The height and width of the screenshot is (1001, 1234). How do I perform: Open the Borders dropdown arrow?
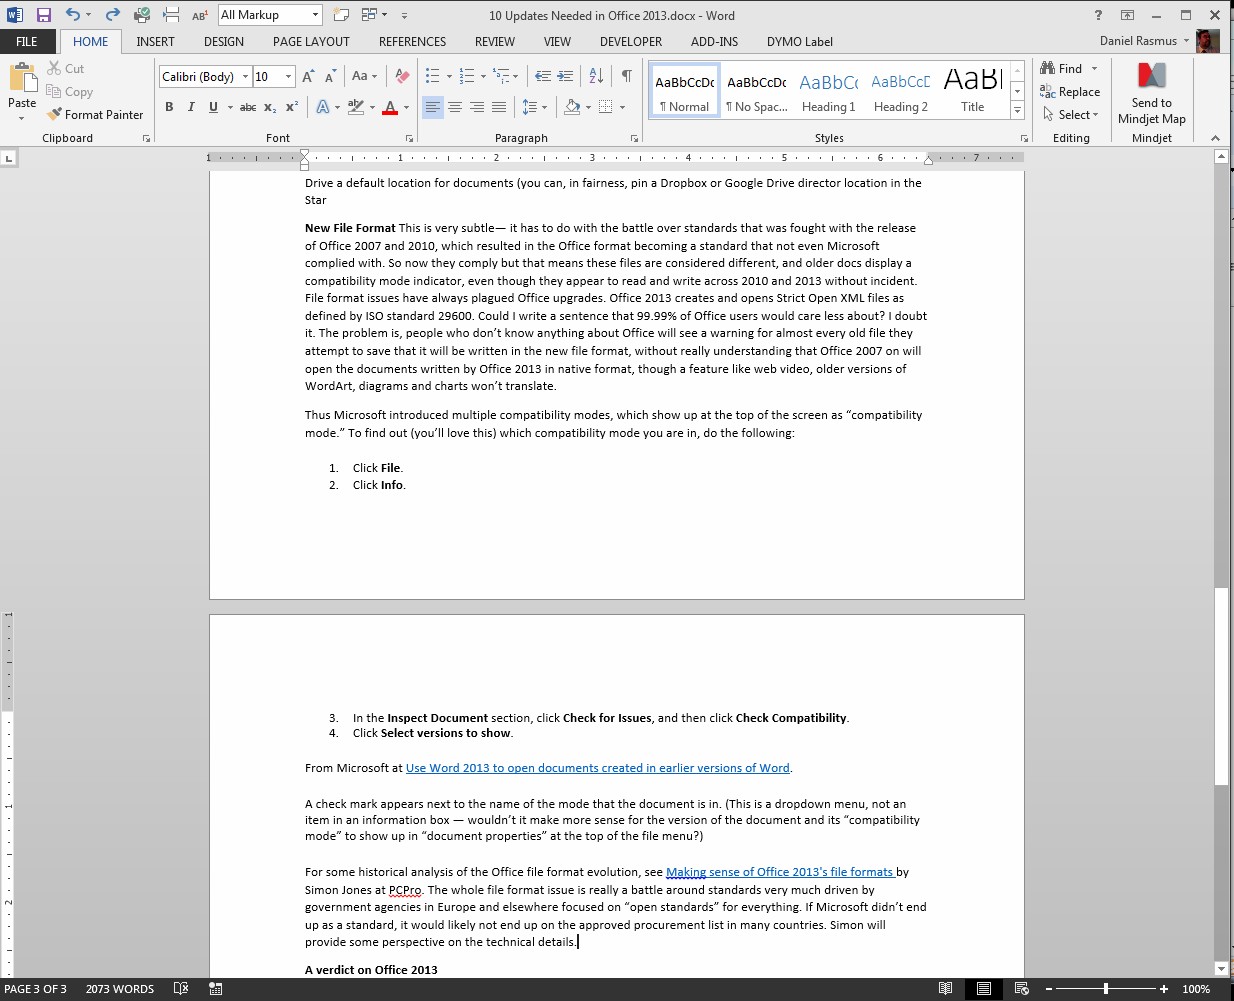tap(622, 107)
